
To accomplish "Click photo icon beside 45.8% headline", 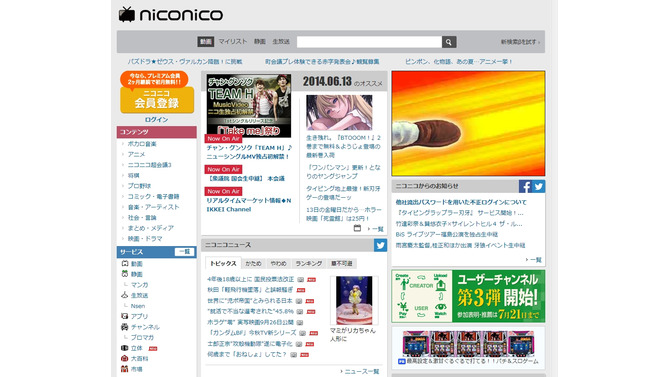I will click(x=300, y=312).
